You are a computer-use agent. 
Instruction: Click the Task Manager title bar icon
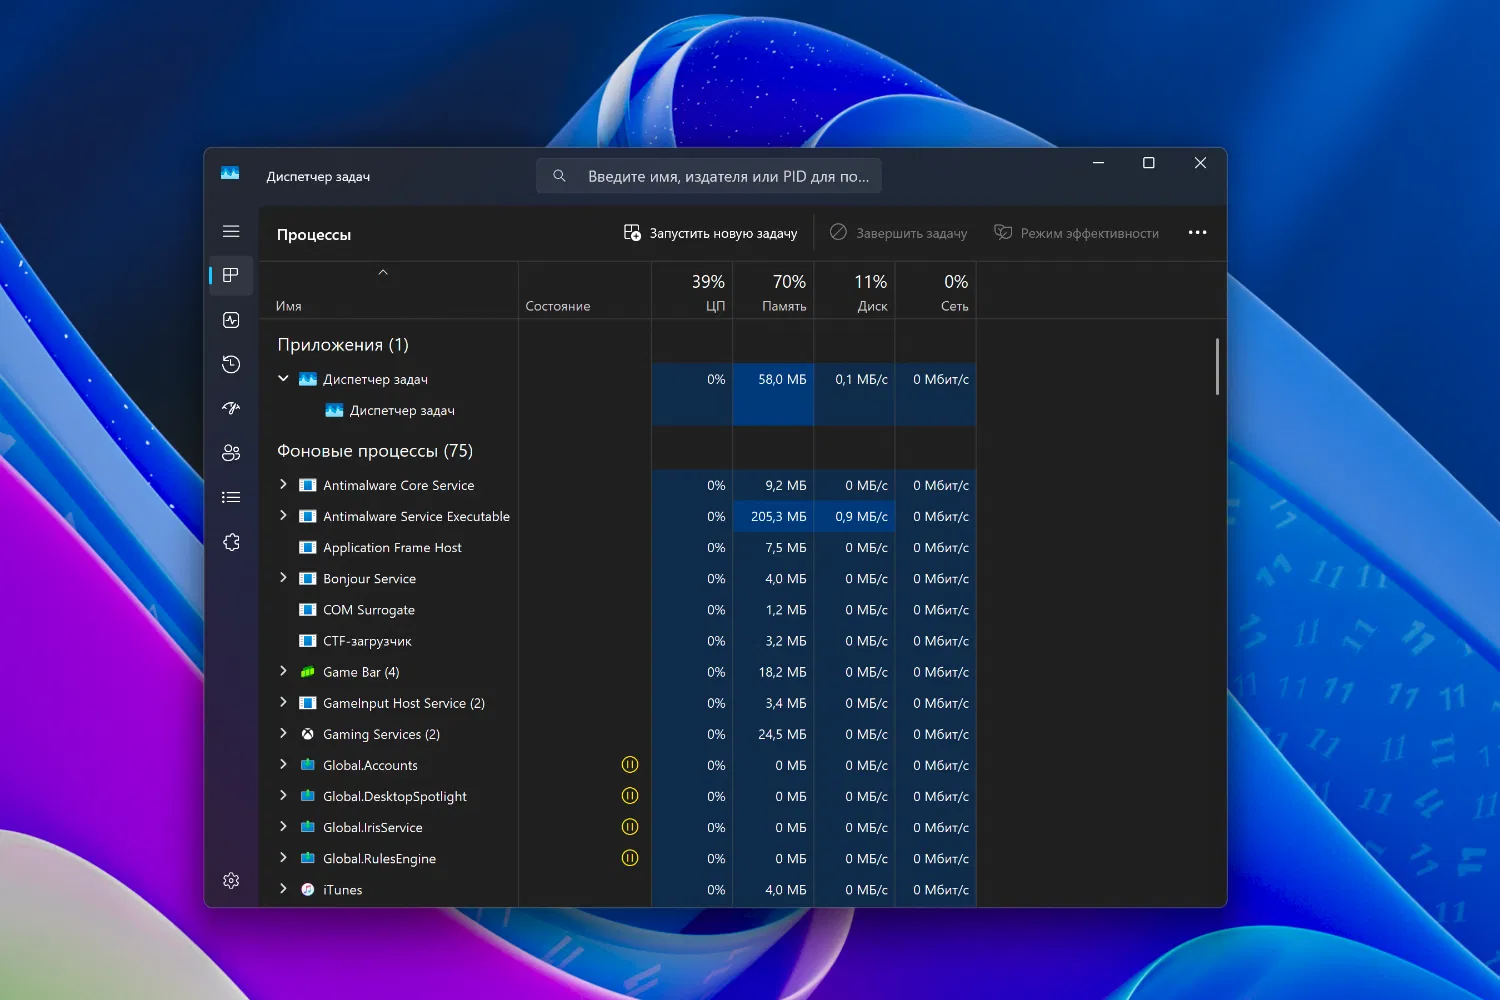coord(230,174)
